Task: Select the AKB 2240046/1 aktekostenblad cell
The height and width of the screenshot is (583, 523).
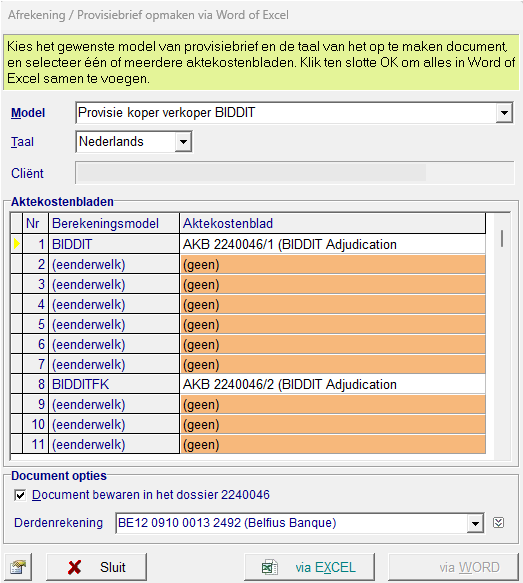Action: (333, 244)
